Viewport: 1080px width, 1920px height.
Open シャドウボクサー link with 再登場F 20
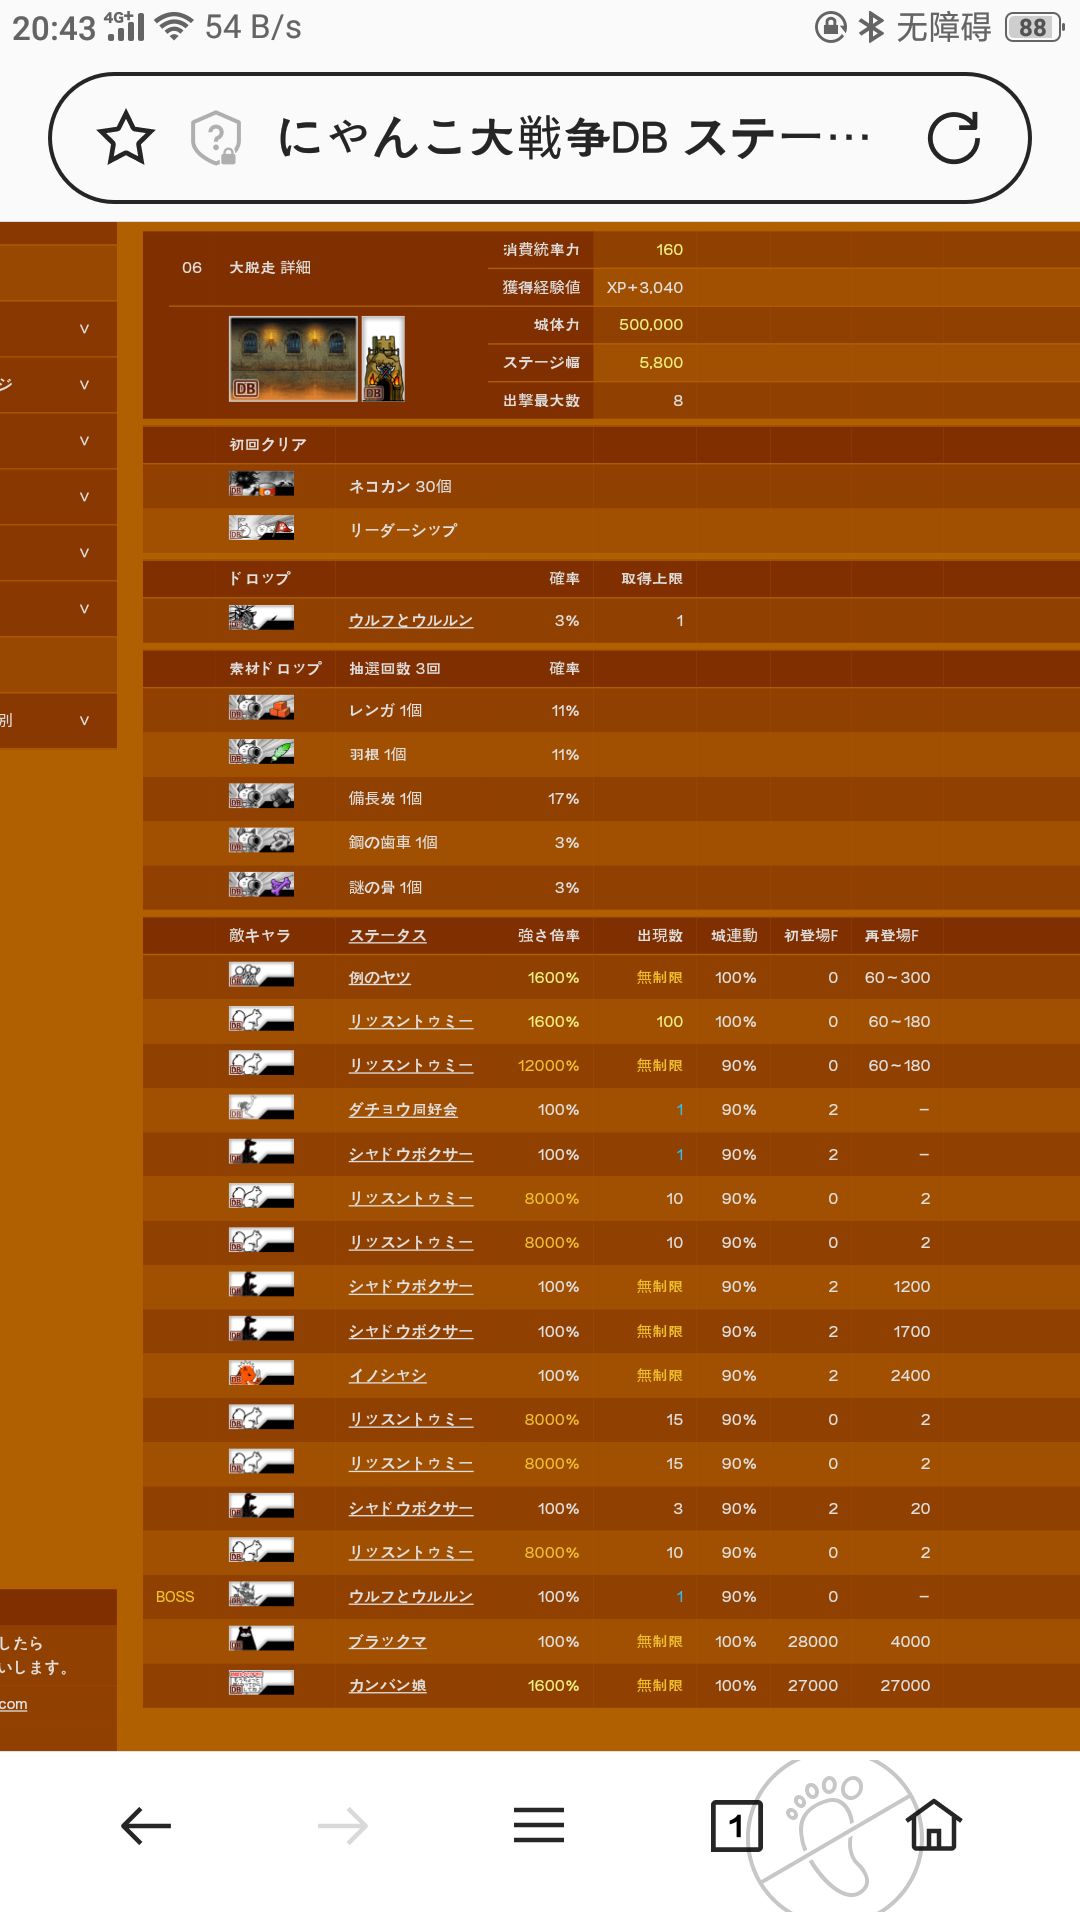click(x=411, y=1509)
